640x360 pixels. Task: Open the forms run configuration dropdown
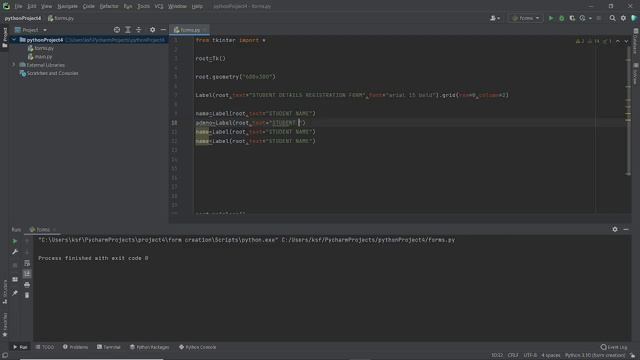coord(526,18)
